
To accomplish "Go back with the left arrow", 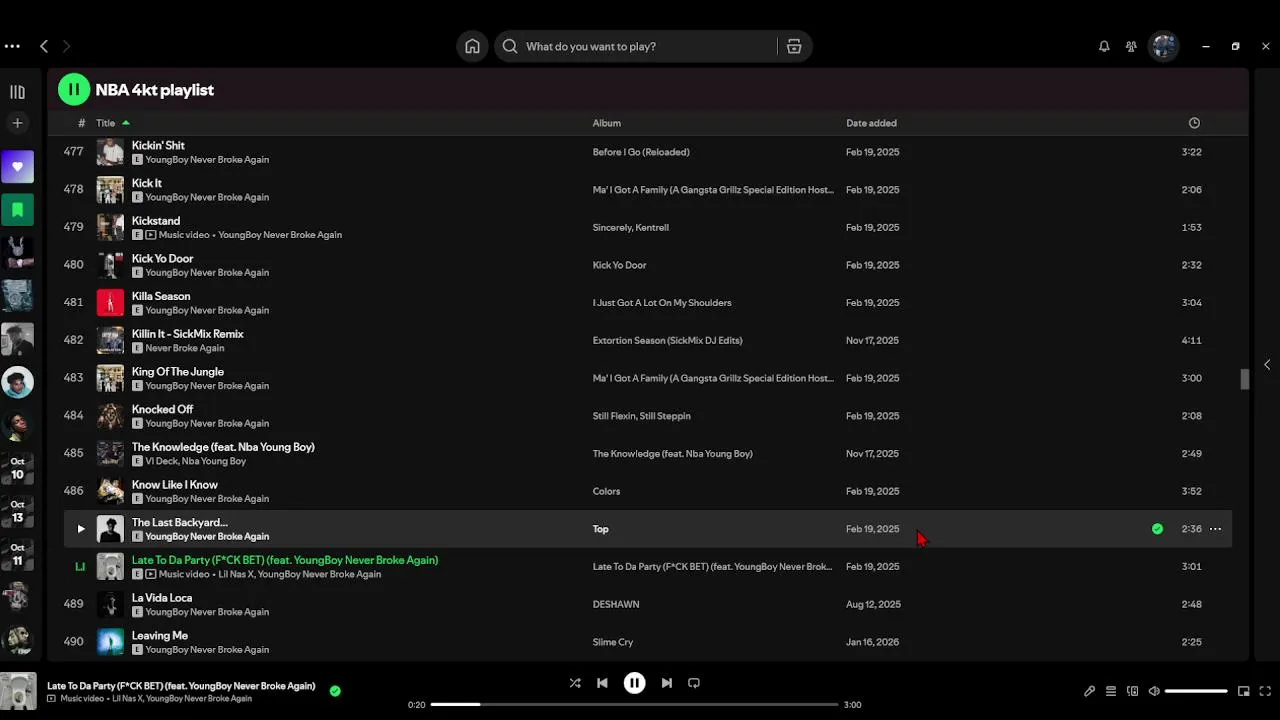I will 44,46.
